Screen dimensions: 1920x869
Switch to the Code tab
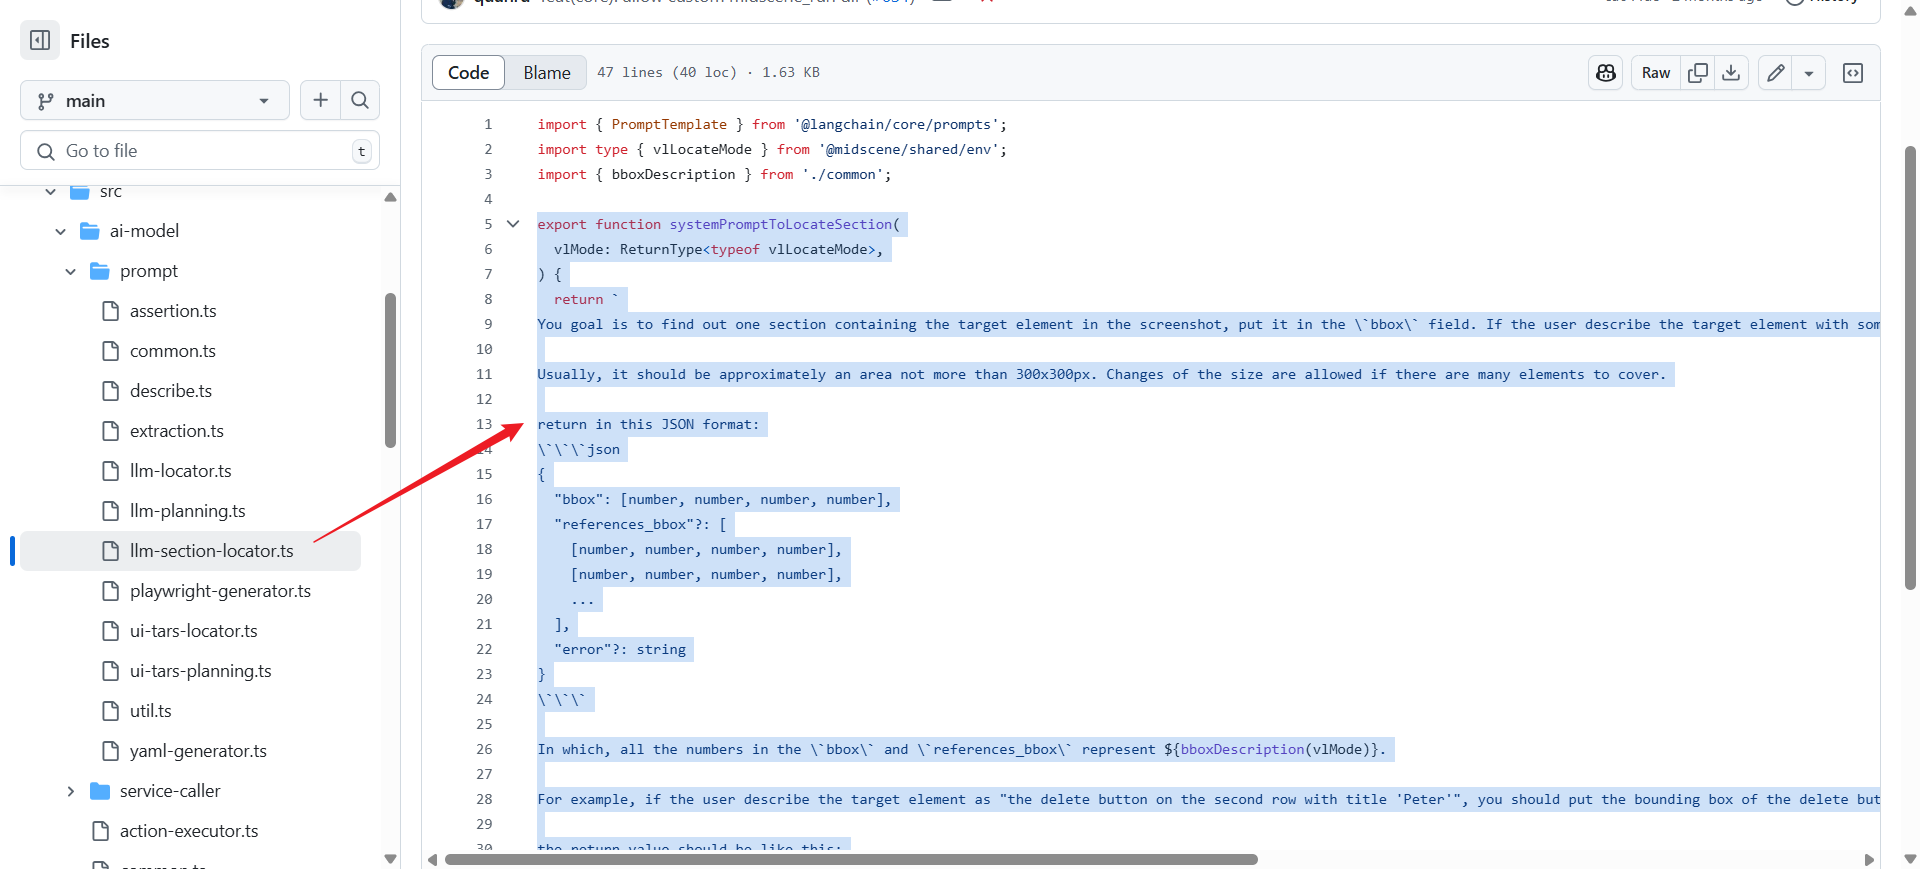[468, 73]
